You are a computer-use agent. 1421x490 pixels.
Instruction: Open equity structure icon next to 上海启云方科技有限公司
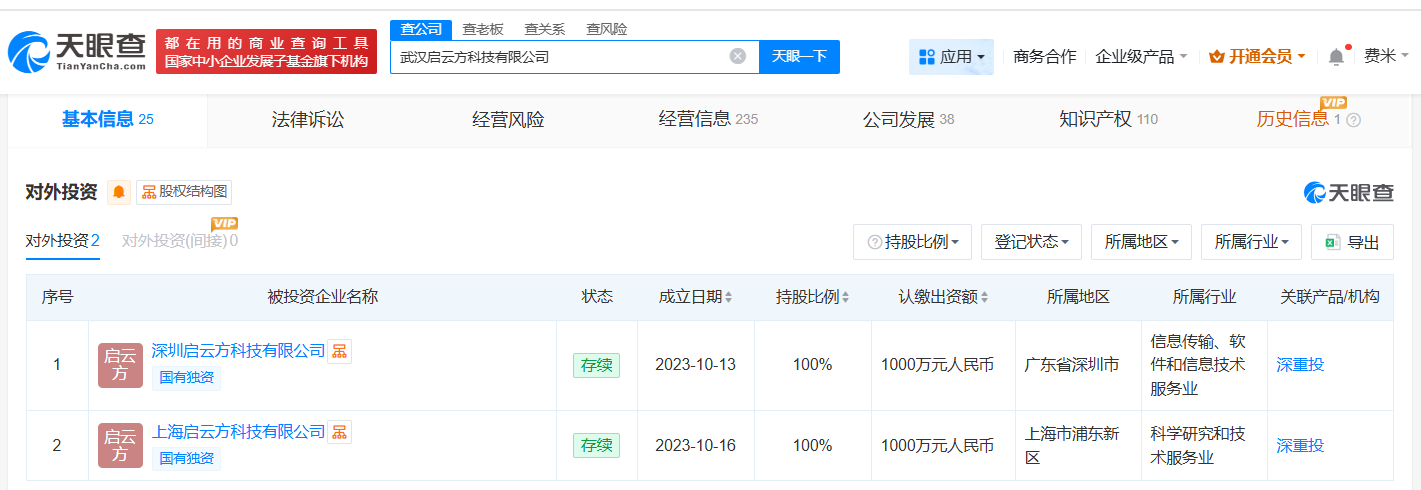(x=340, y=432)
